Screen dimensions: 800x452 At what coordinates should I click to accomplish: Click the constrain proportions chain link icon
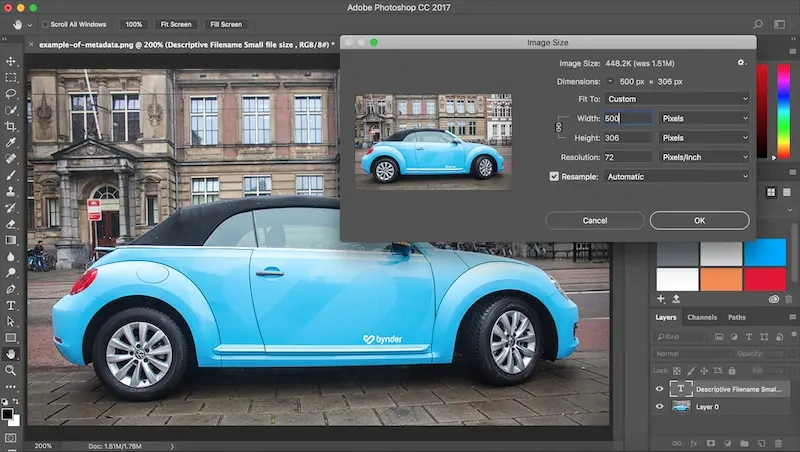558,127
